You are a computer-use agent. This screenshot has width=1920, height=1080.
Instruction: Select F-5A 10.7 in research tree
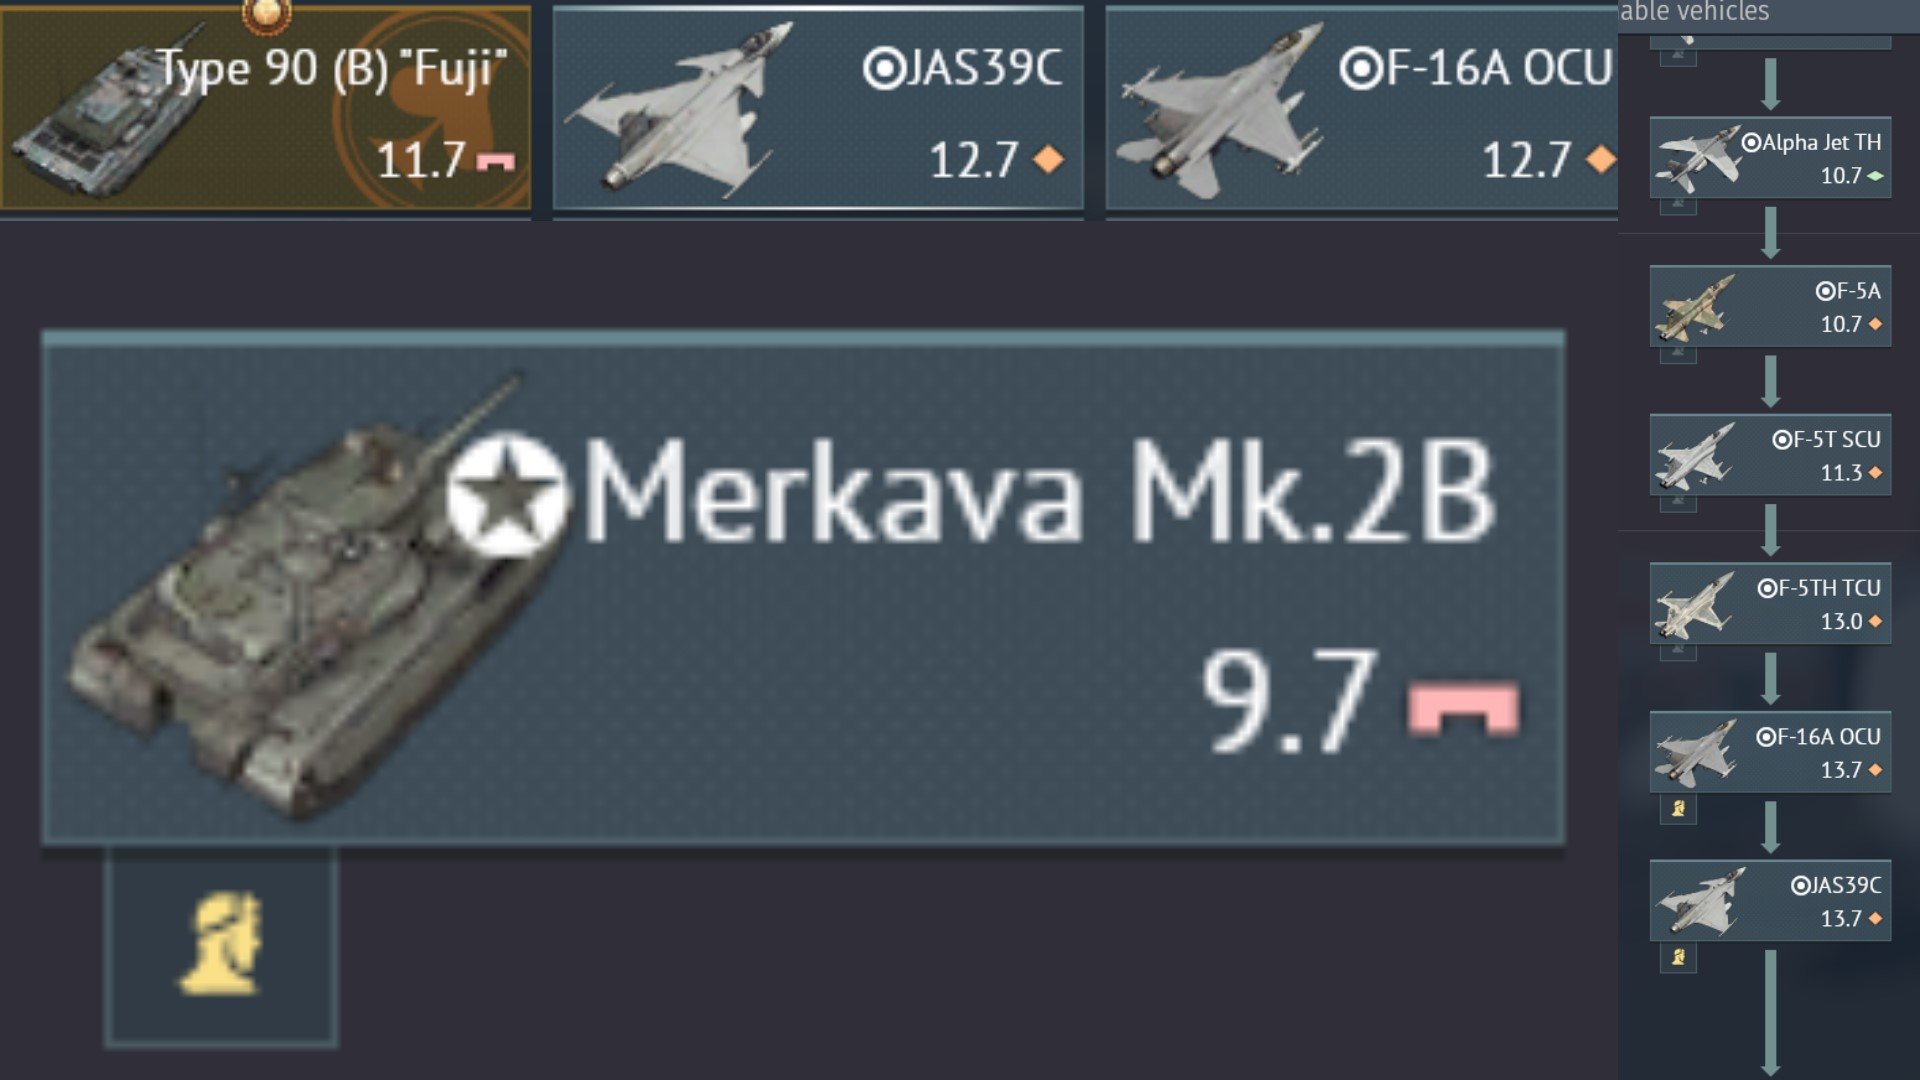click(x=1770, y=306)
